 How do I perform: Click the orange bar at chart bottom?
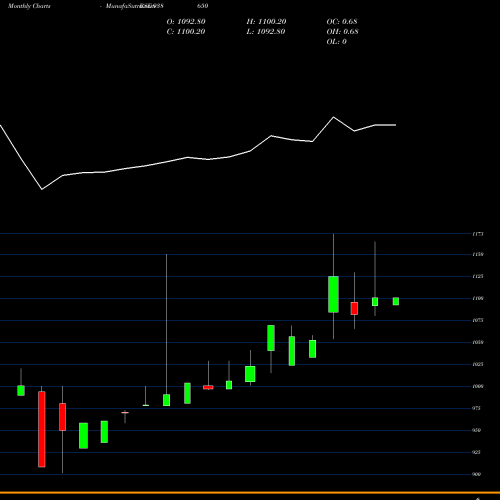(250, 492)
